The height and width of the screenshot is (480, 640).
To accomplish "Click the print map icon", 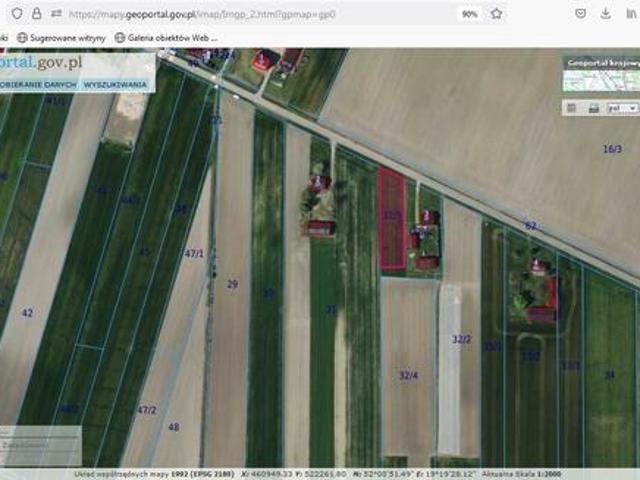I will pyautogui.click(x=593, y=107).
